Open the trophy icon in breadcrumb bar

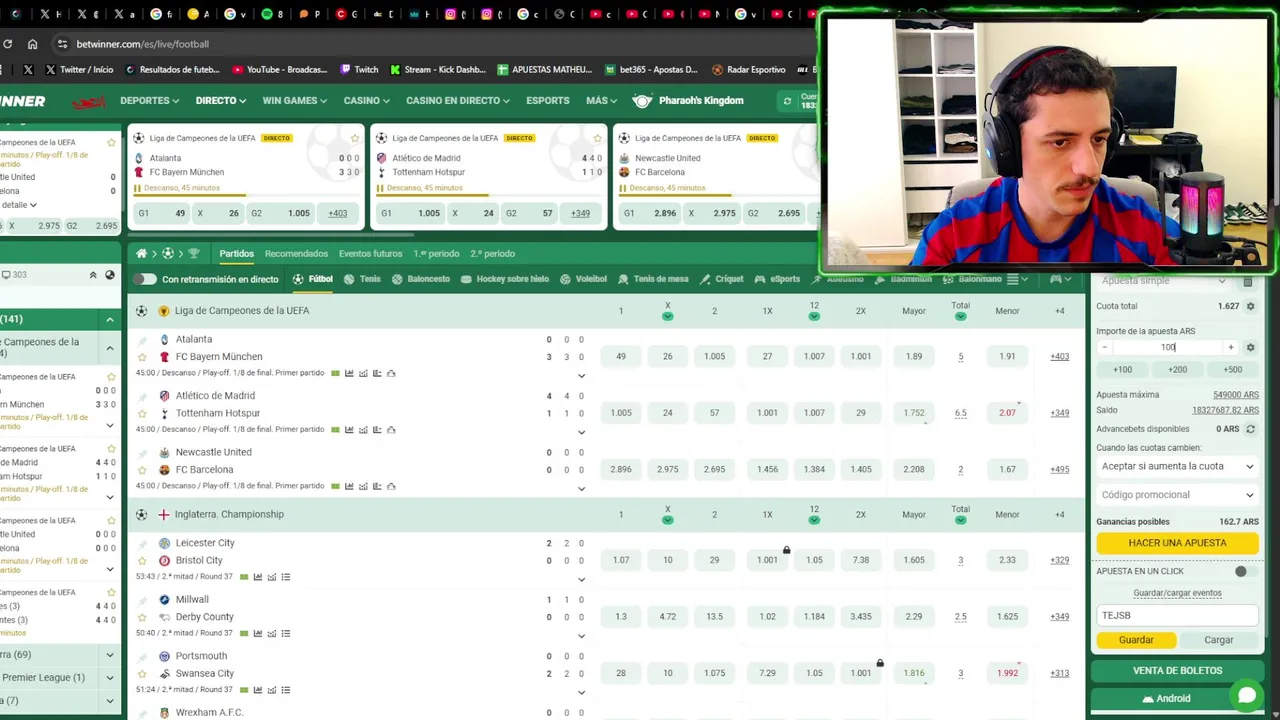click(194, 254)
